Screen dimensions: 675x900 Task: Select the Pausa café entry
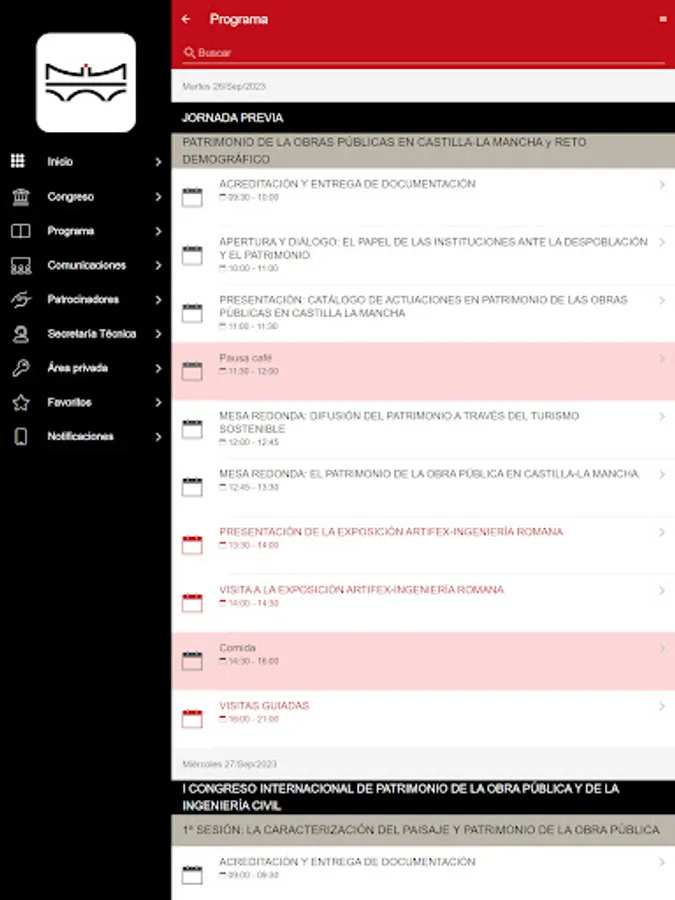pos(423,371)
